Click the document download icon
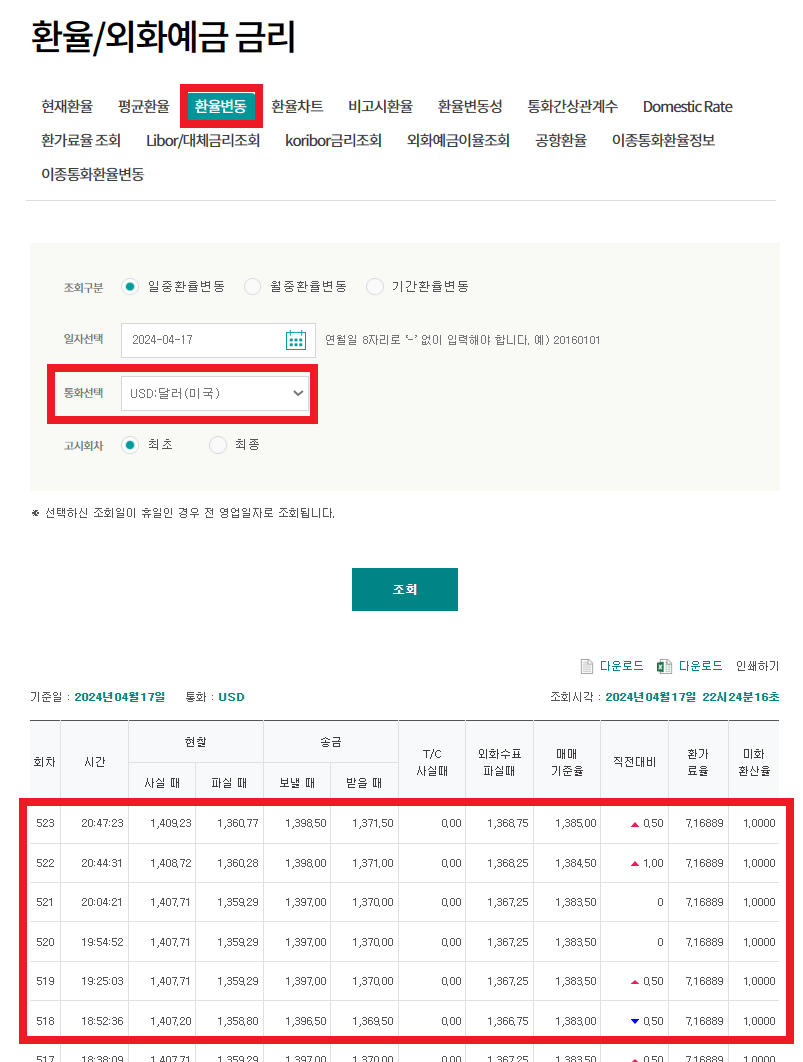This screenshot has height=1062, width=803. 587,666
